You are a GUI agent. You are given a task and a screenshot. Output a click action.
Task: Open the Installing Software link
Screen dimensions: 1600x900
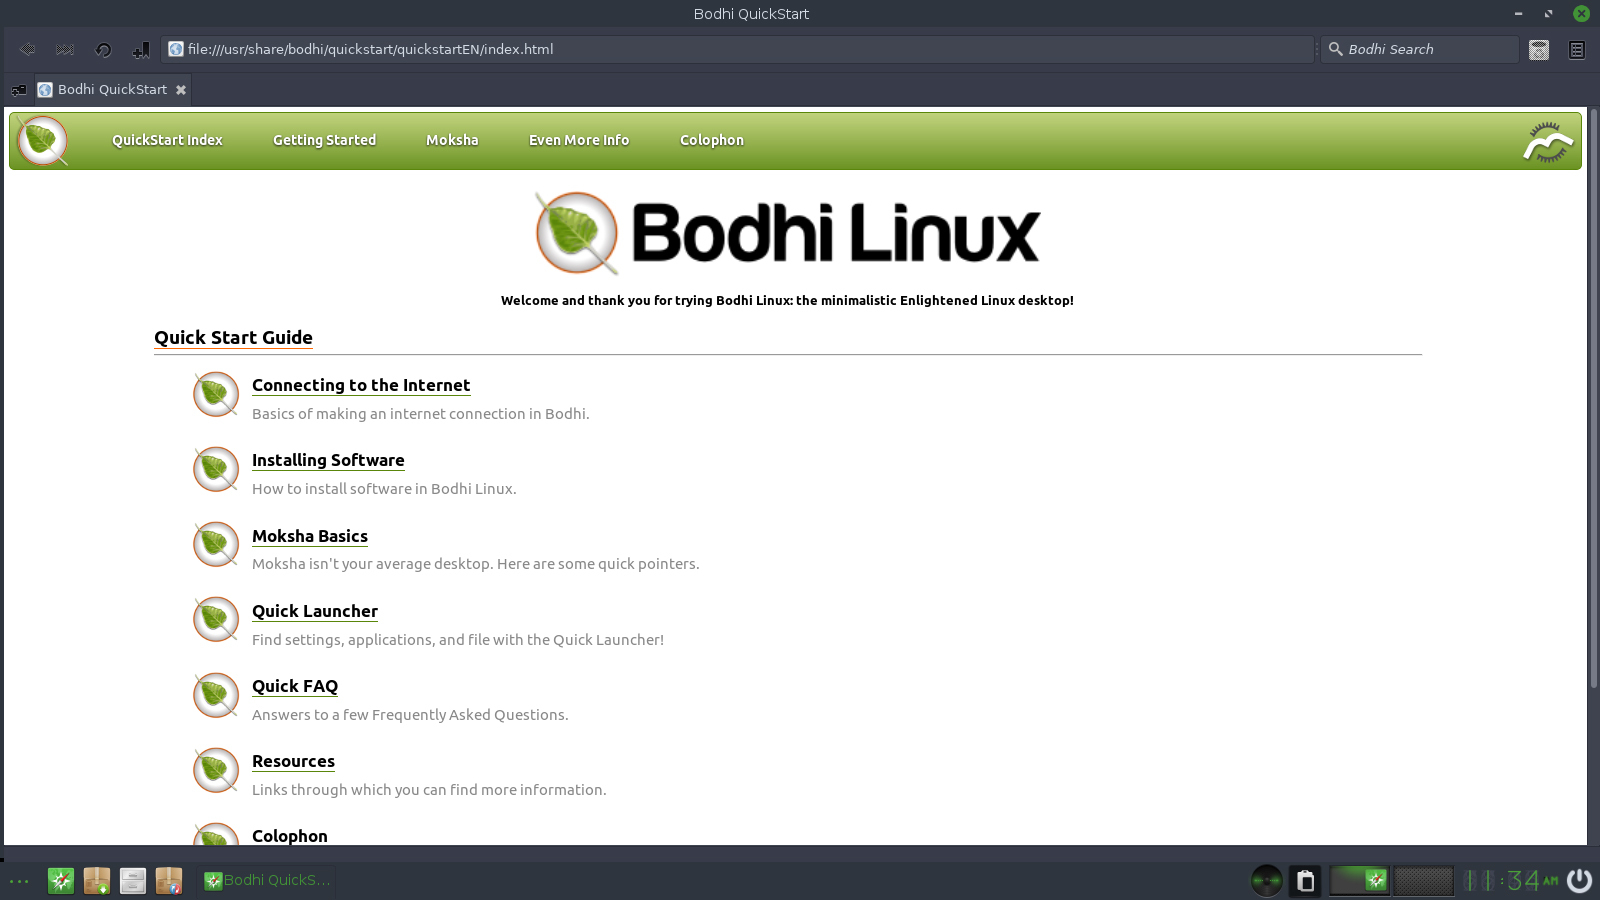(328, 460)
